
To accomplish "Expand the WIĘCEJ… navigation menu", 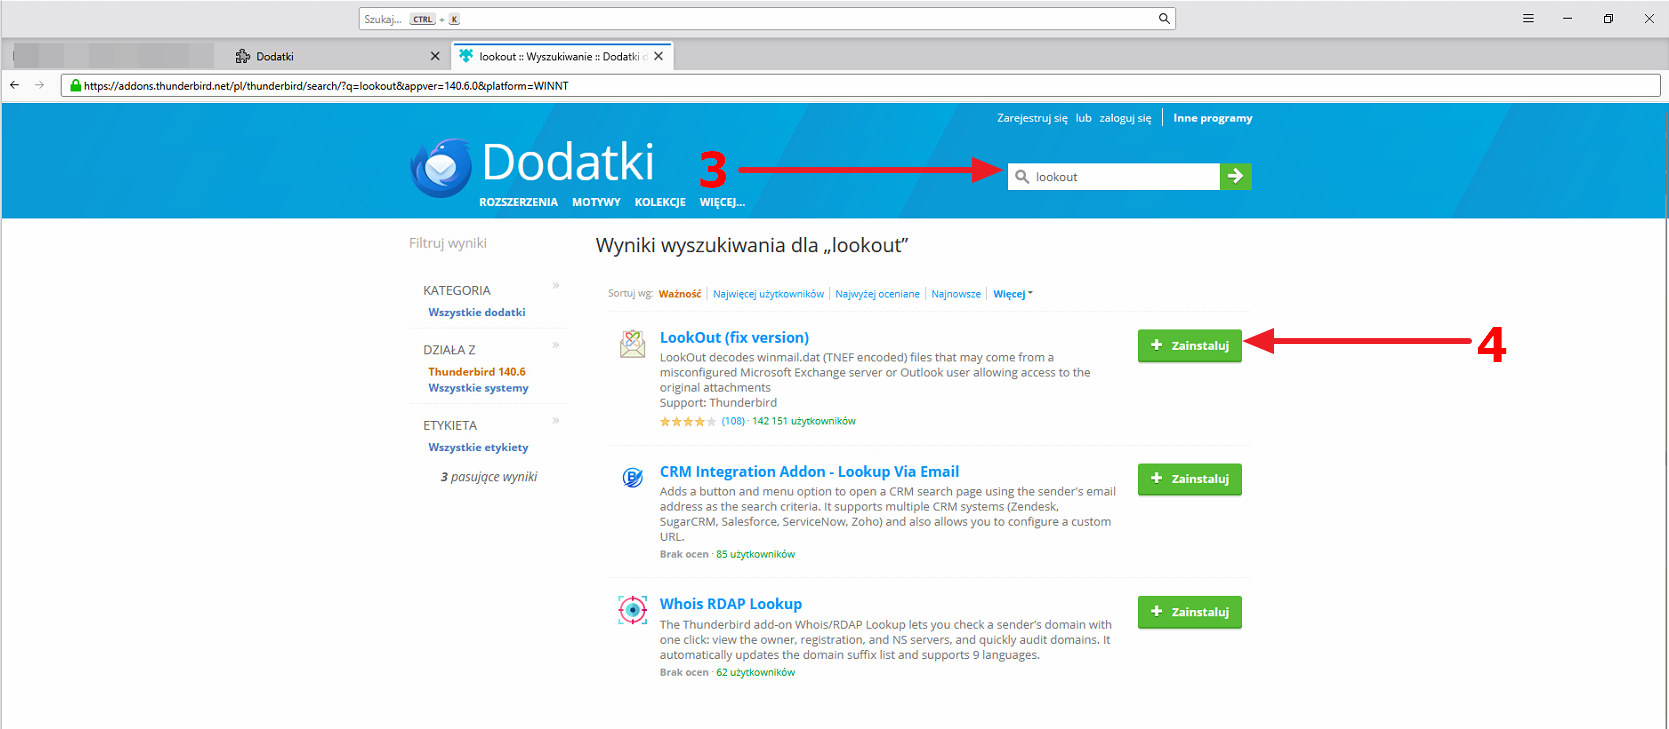I will pyautogui.click(x=722, y=202).
